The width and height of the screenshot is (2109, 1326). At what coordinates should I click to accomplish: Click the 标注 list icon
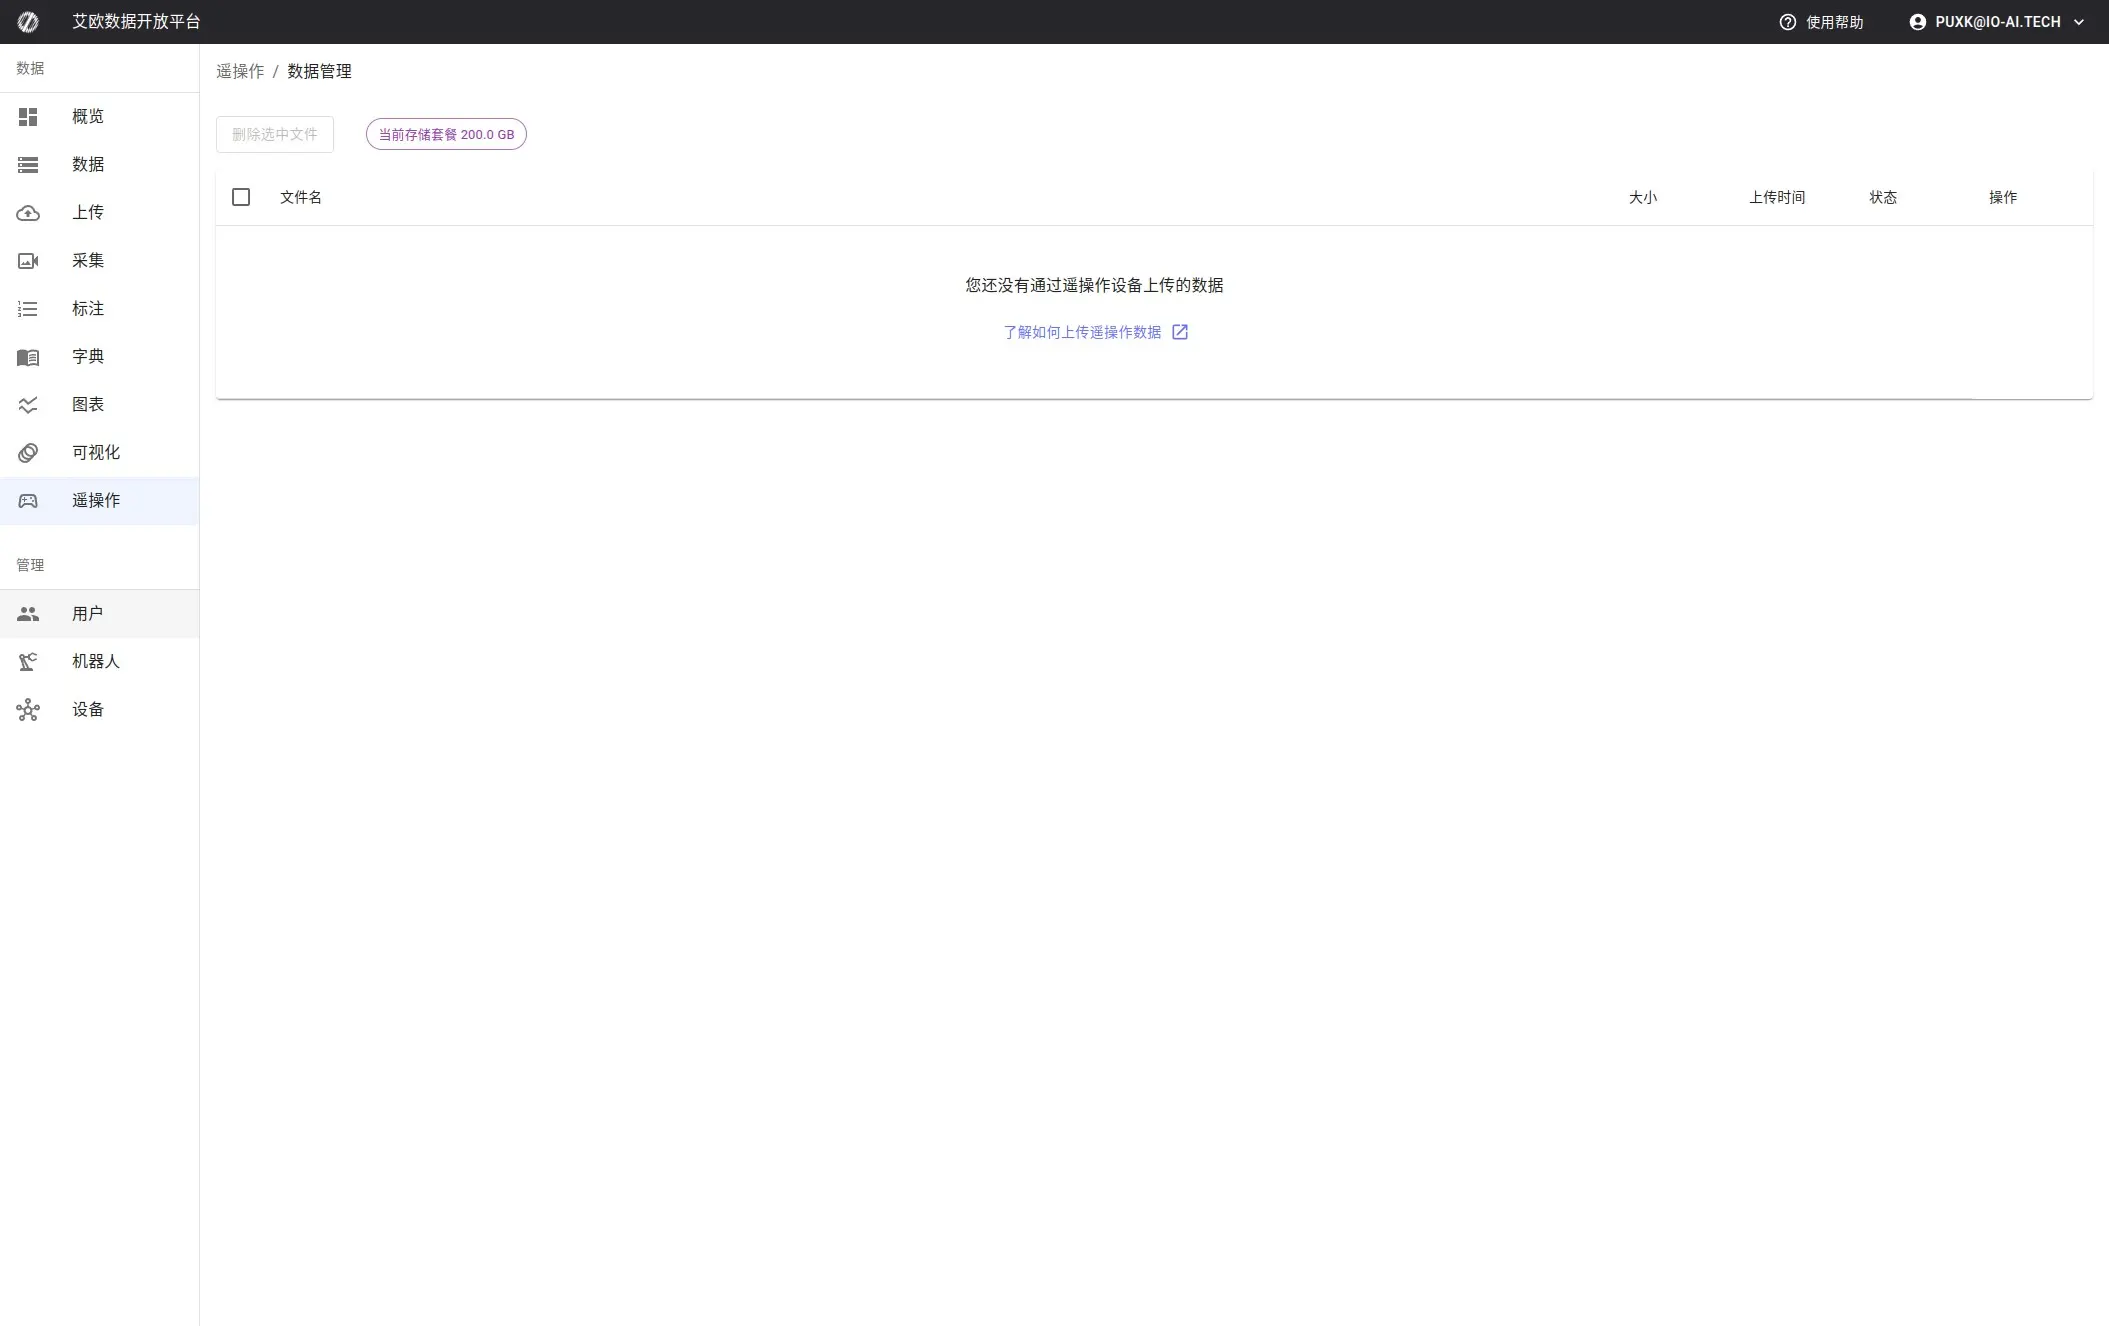click(x=28, y=309)
